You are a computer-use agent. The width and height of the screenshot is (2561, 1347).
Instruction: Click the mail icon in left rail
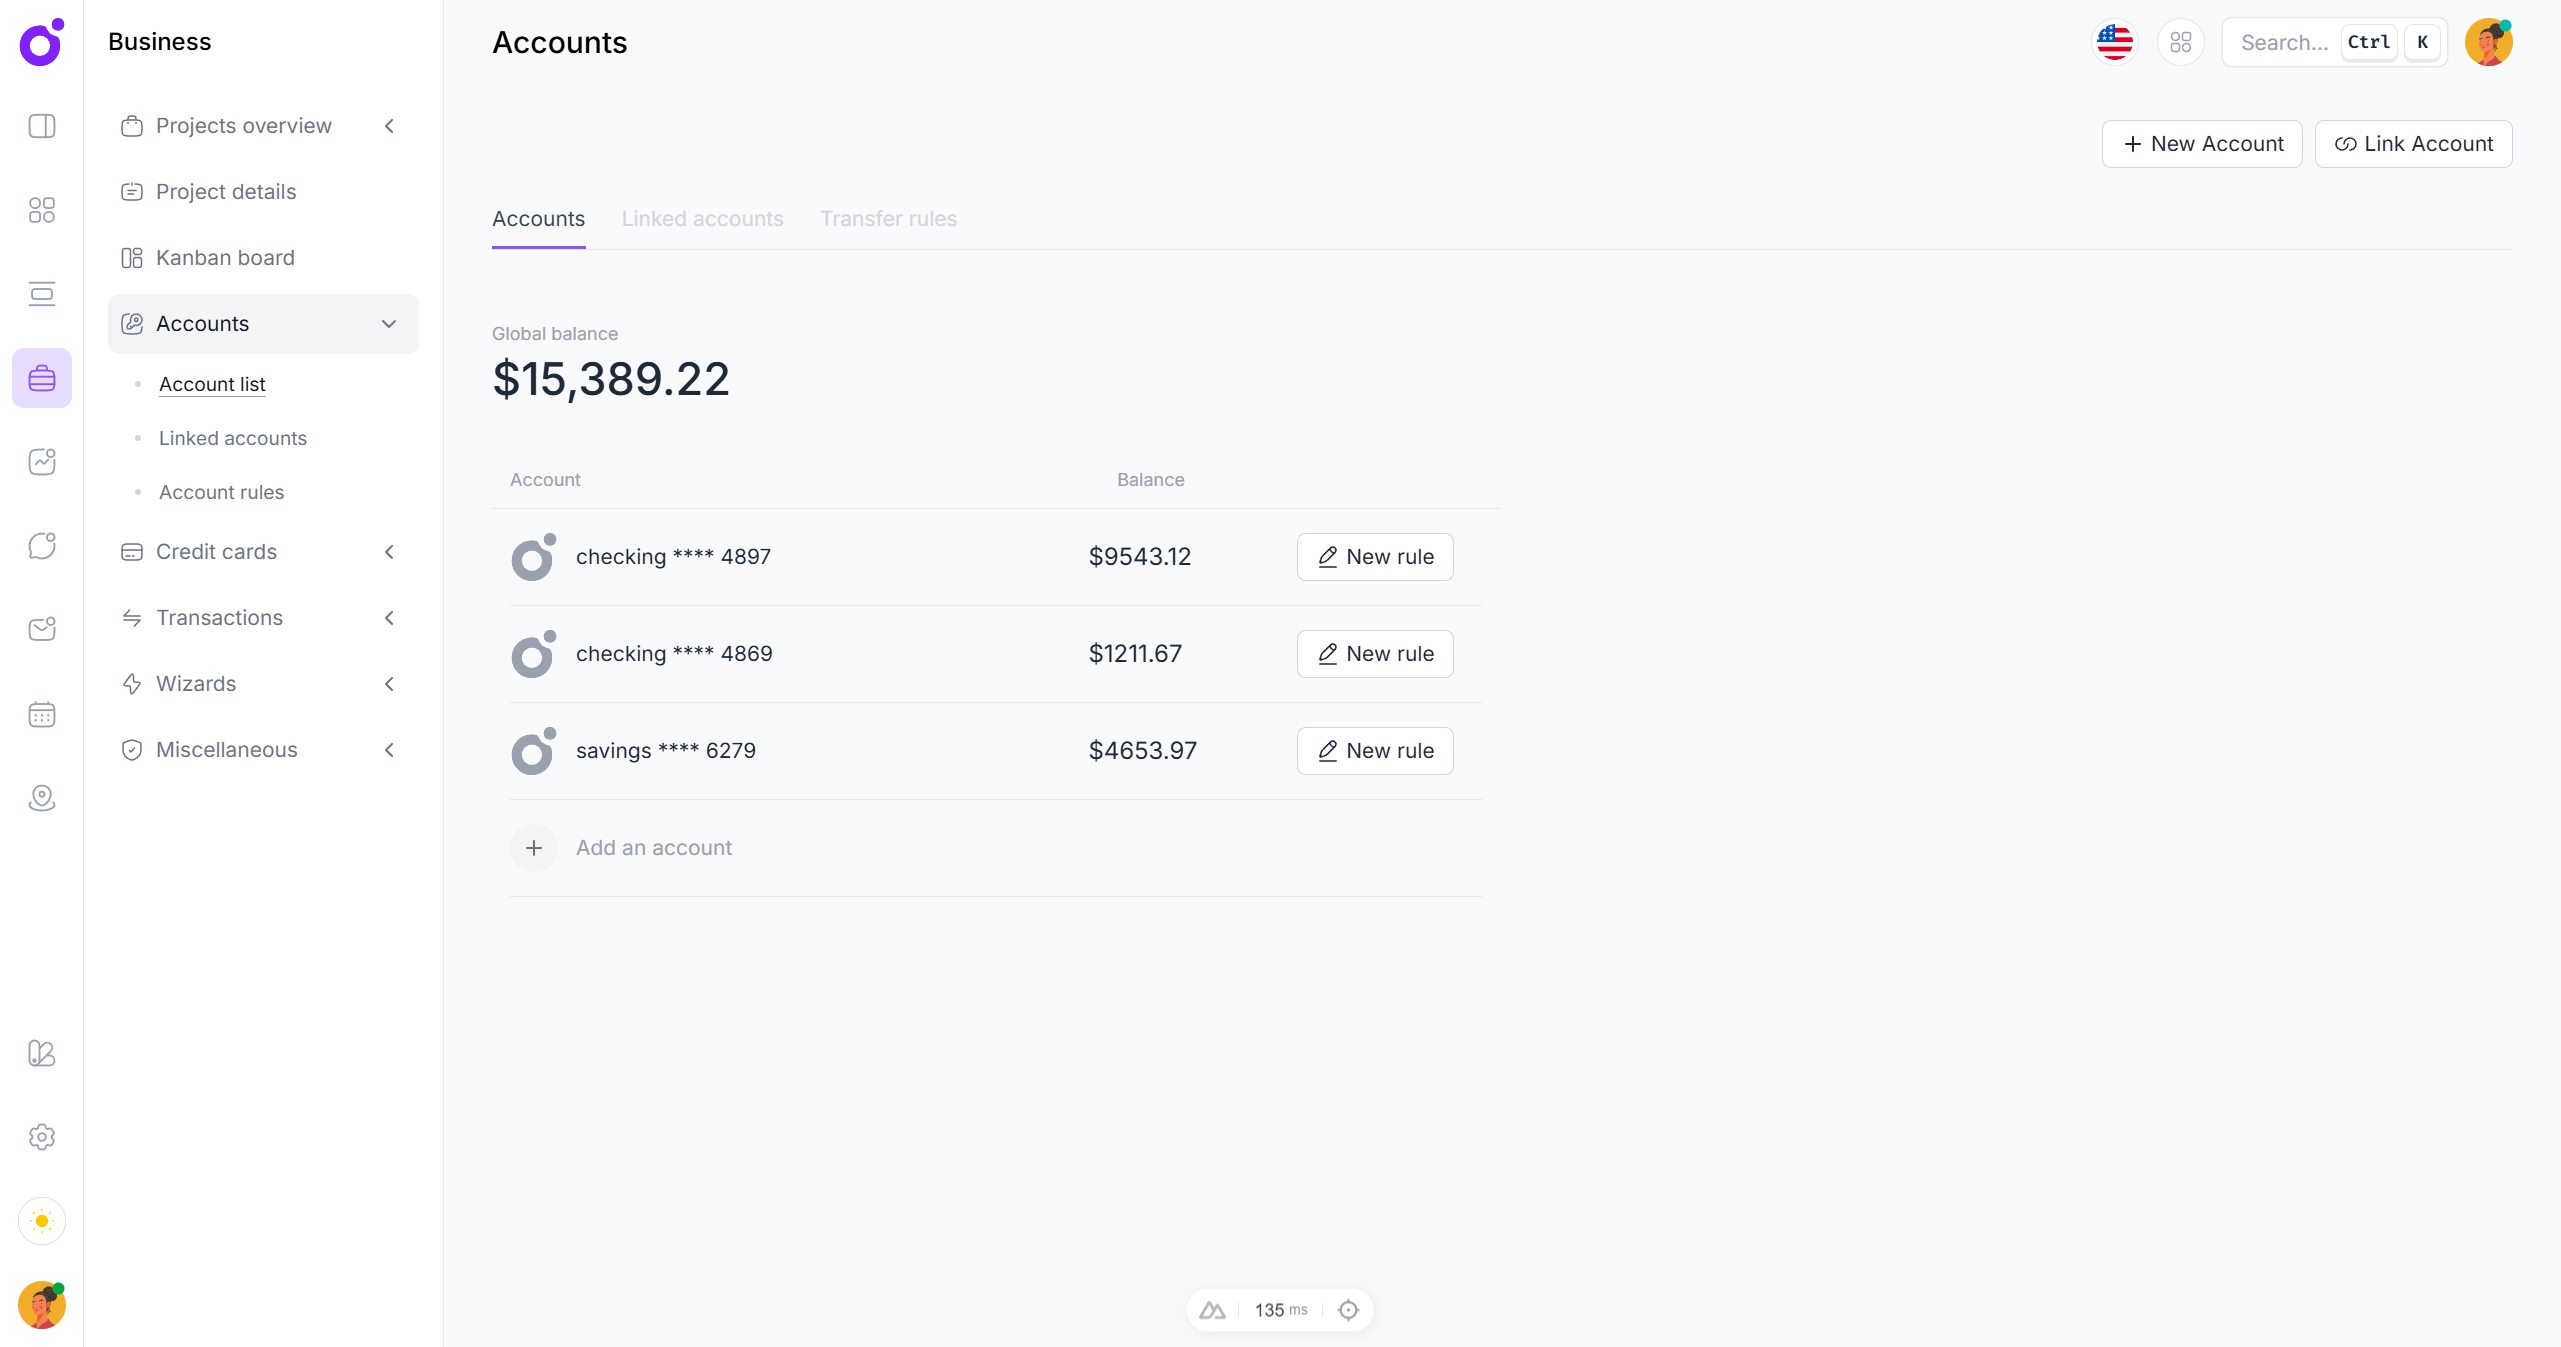[42, 629]
